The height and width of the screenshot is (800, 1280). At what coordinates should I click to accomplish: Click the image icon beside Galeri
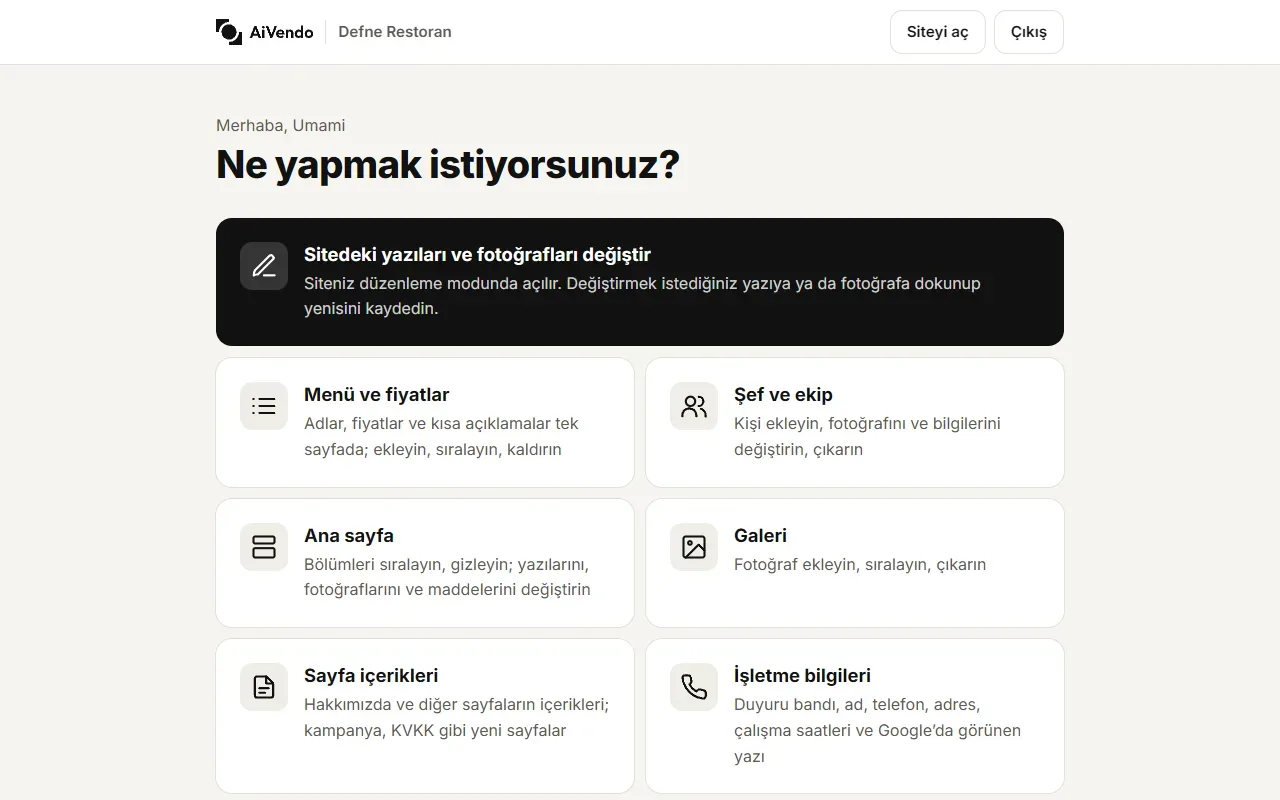[x=694, y=547]
